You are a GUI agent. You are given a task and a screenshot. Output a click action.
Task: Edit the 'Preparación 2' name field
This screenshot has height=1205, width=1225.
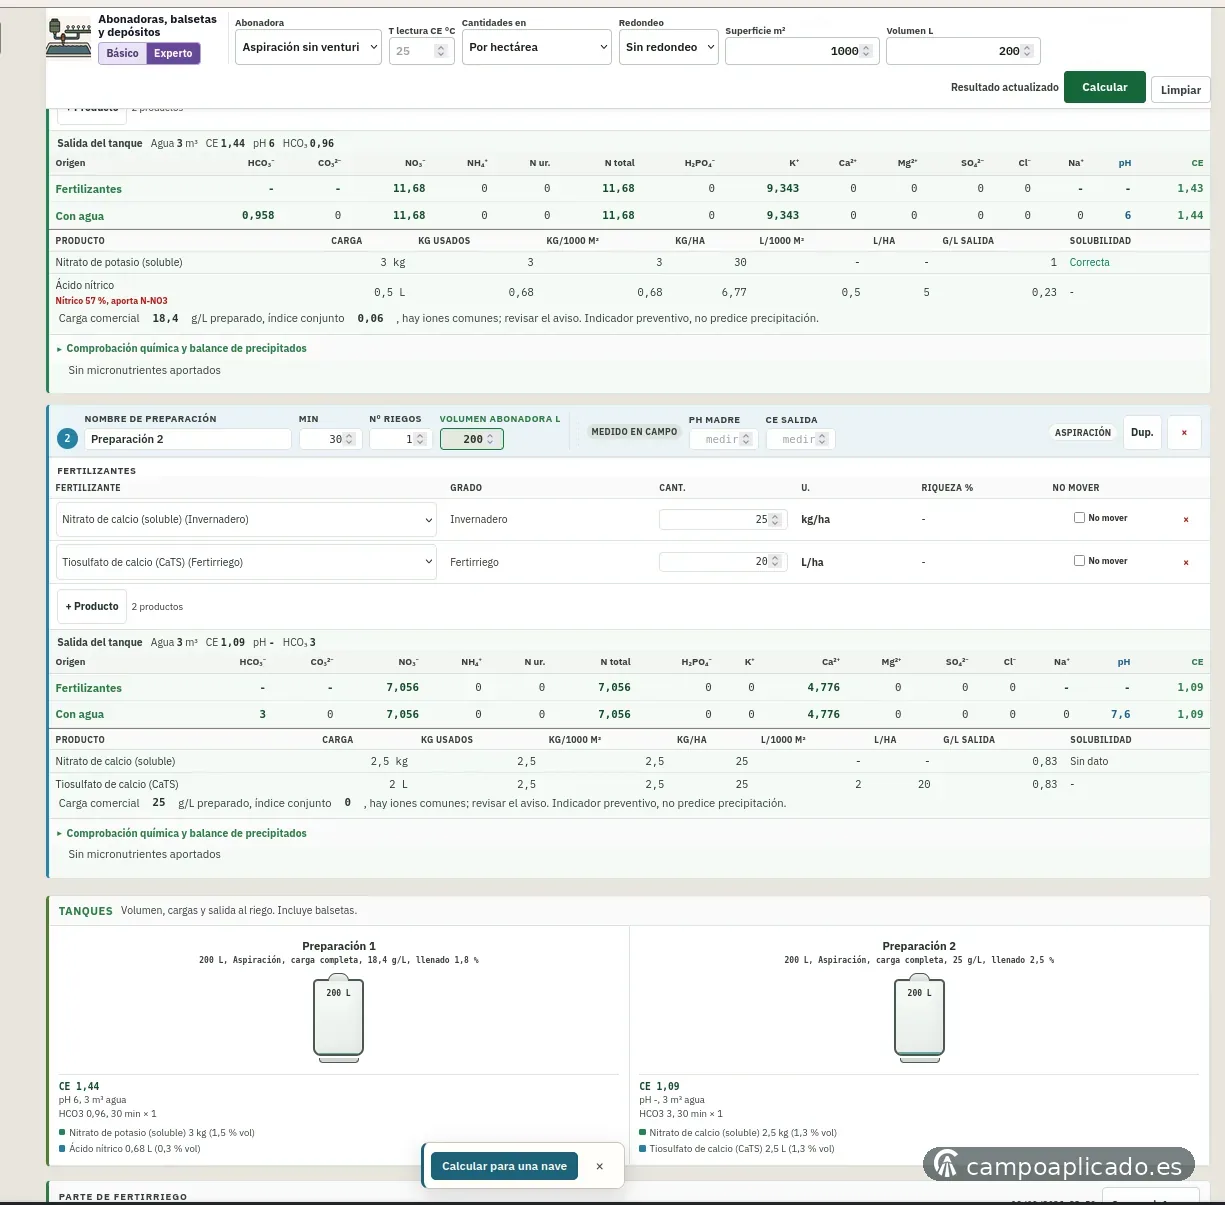tap(188, 439)
